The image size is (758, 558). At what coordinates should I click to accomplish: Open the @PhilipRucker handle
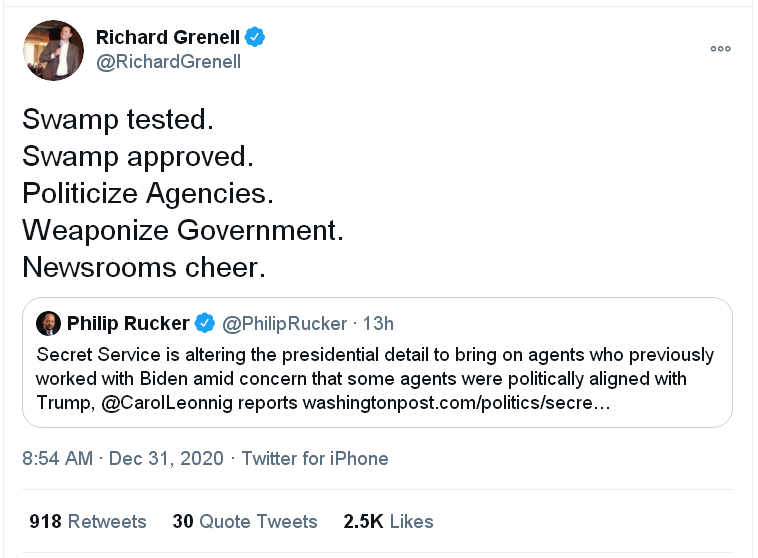tap(284, 323)
